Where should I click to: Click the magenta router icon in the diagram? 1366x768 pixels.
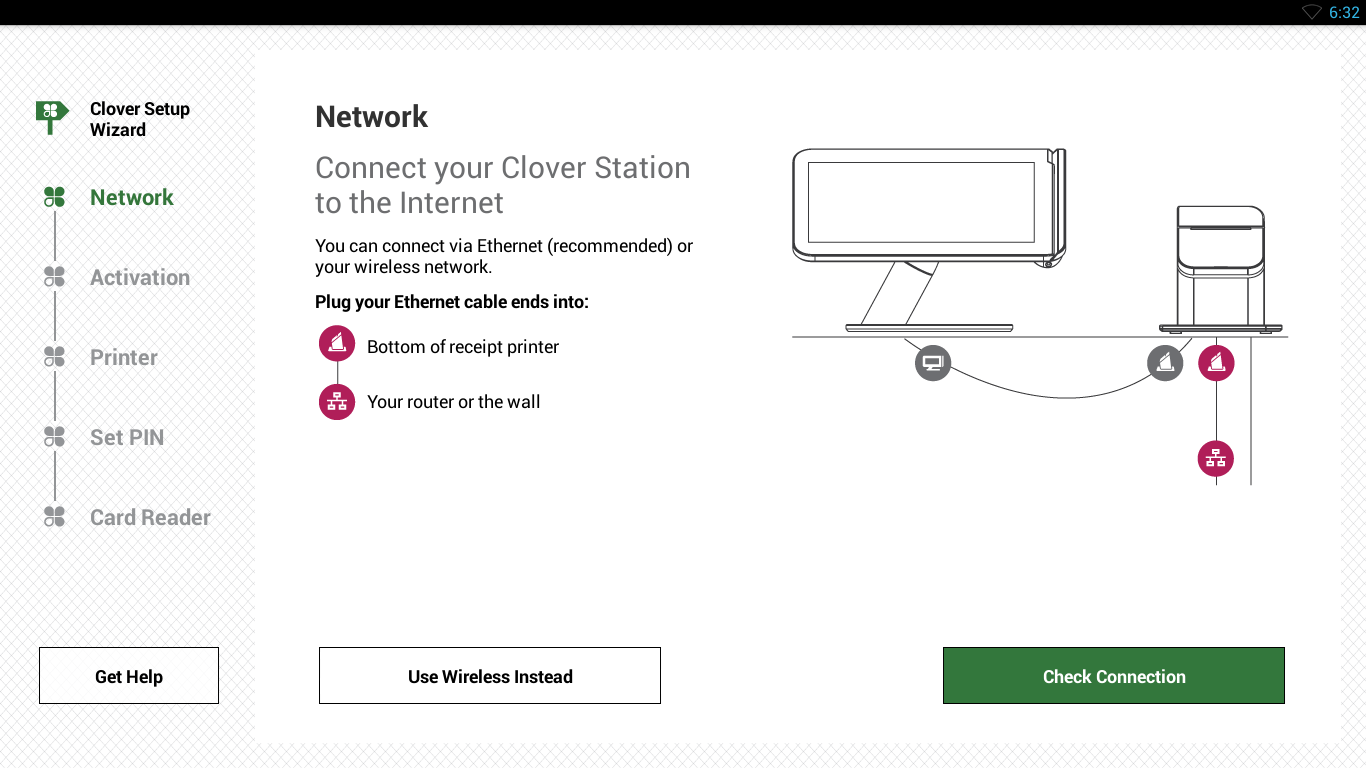(1215, 459)
